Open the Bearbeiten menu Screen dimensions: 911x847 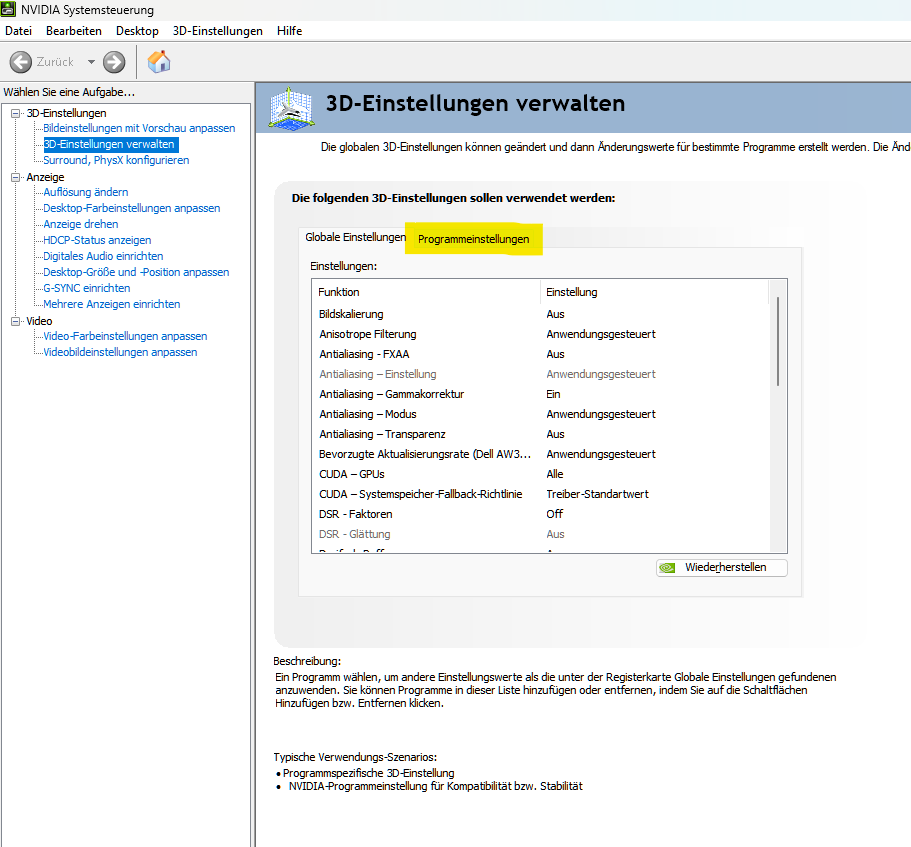74,31
